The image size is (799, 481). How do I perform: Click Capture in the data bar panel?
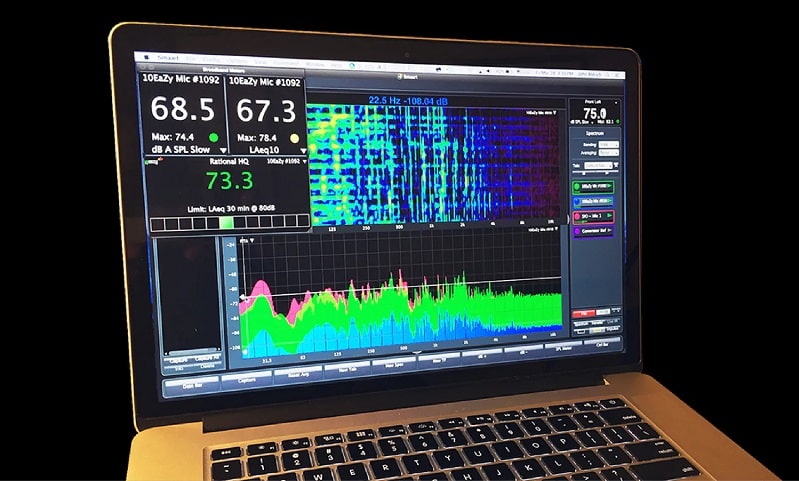pos(178,359)
